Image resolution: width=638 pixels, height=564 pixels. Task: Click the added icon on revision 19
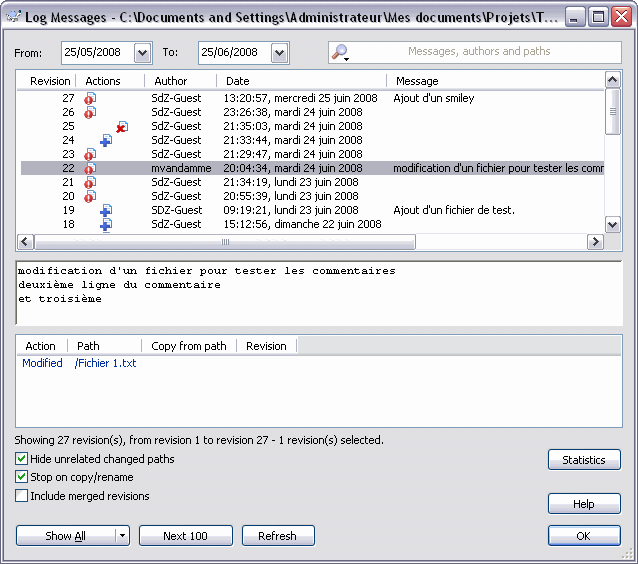105,211
